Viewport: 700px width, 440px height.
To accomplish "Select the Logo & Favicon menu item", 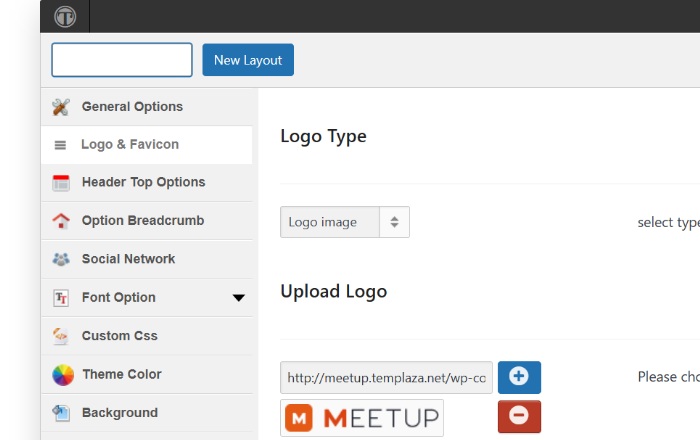I will click(147, 145).
